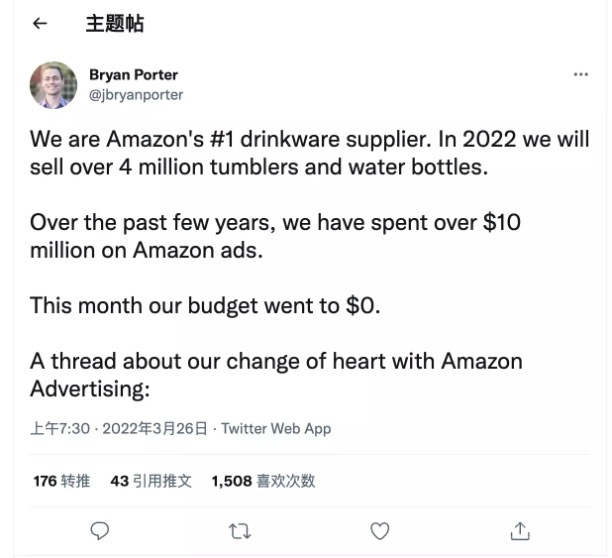
Task: Click the retweet arrows icon
Action: pos(240,530)
